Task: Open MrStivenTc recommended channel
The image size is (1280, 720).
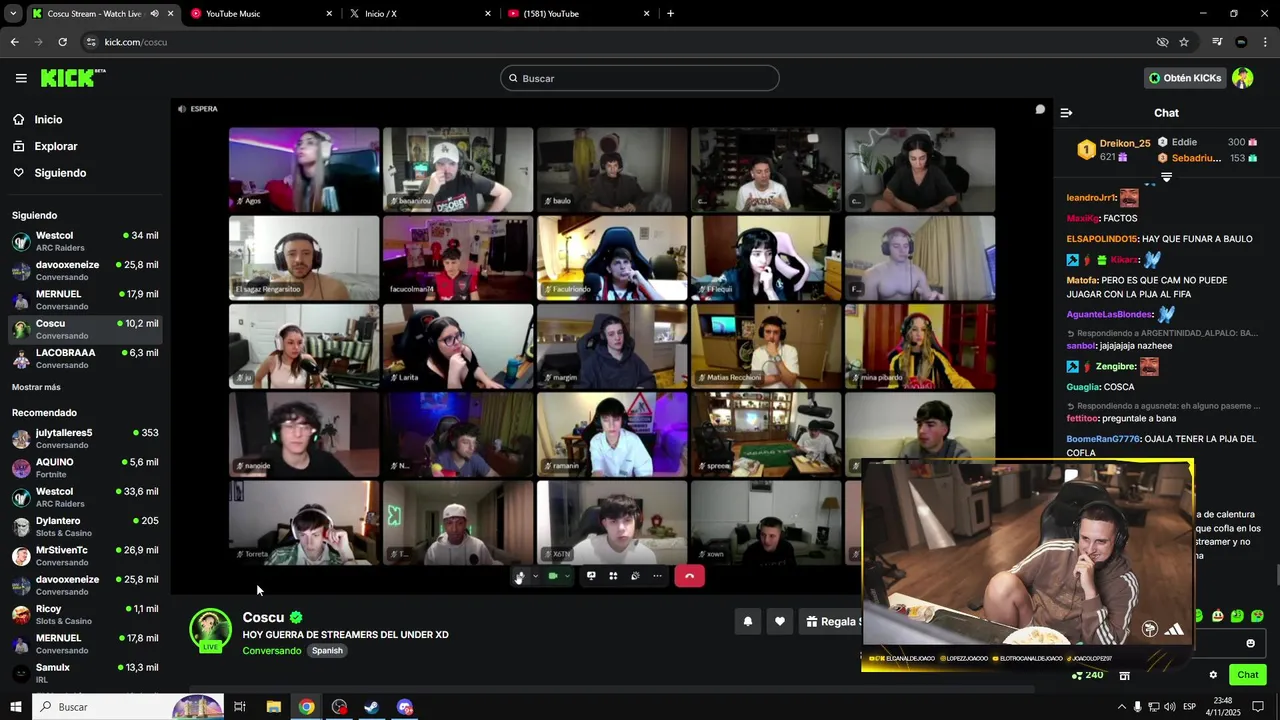Action: point(85,556)
